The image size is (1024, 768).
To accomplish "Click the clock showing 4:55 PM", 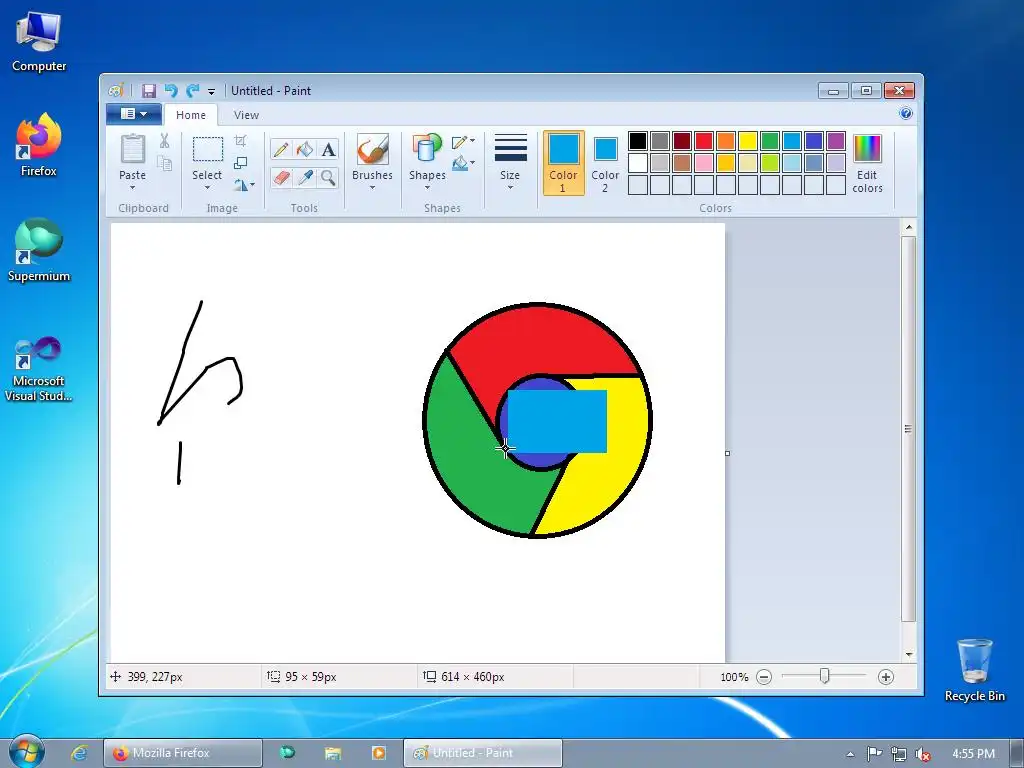I will tap(973, 754).
